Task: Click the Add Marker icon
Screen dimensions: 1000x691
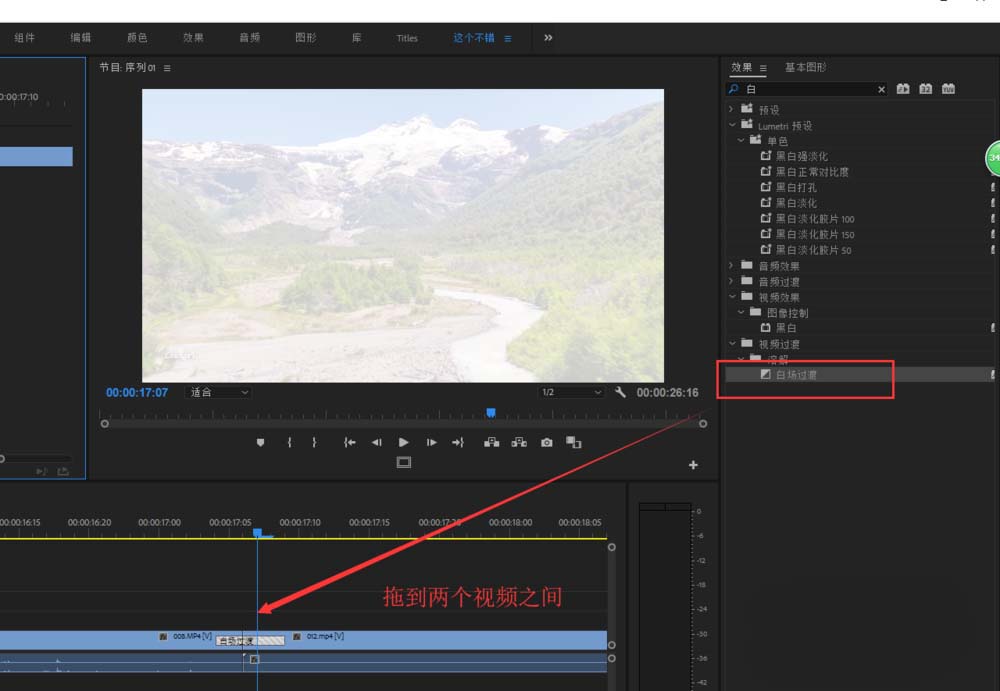Action: tap(260, 442)
